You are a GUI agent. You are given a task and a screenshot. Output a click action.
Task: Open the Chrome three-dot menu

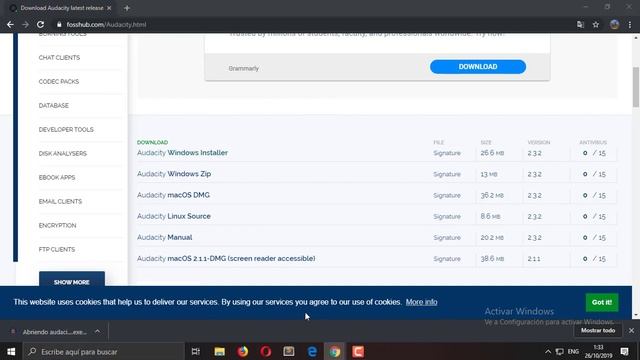630,24
